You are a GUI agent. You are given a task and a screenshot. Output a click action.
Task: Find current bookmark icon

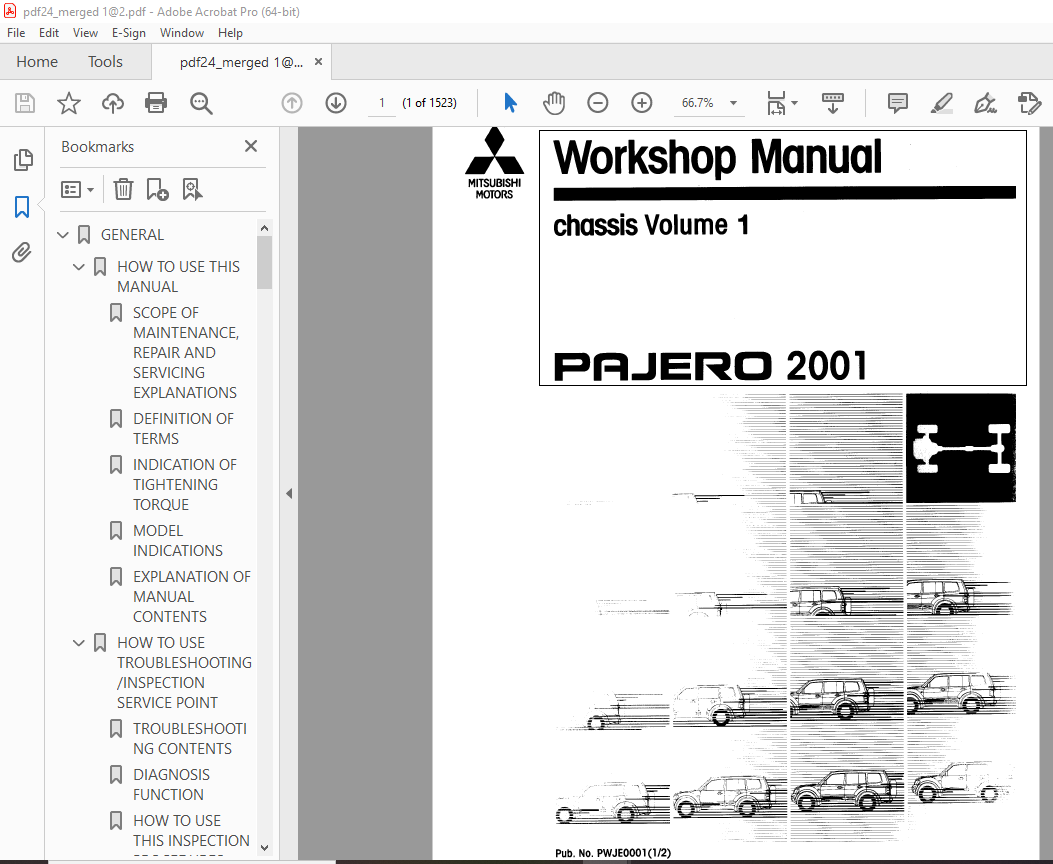(192, 189)
